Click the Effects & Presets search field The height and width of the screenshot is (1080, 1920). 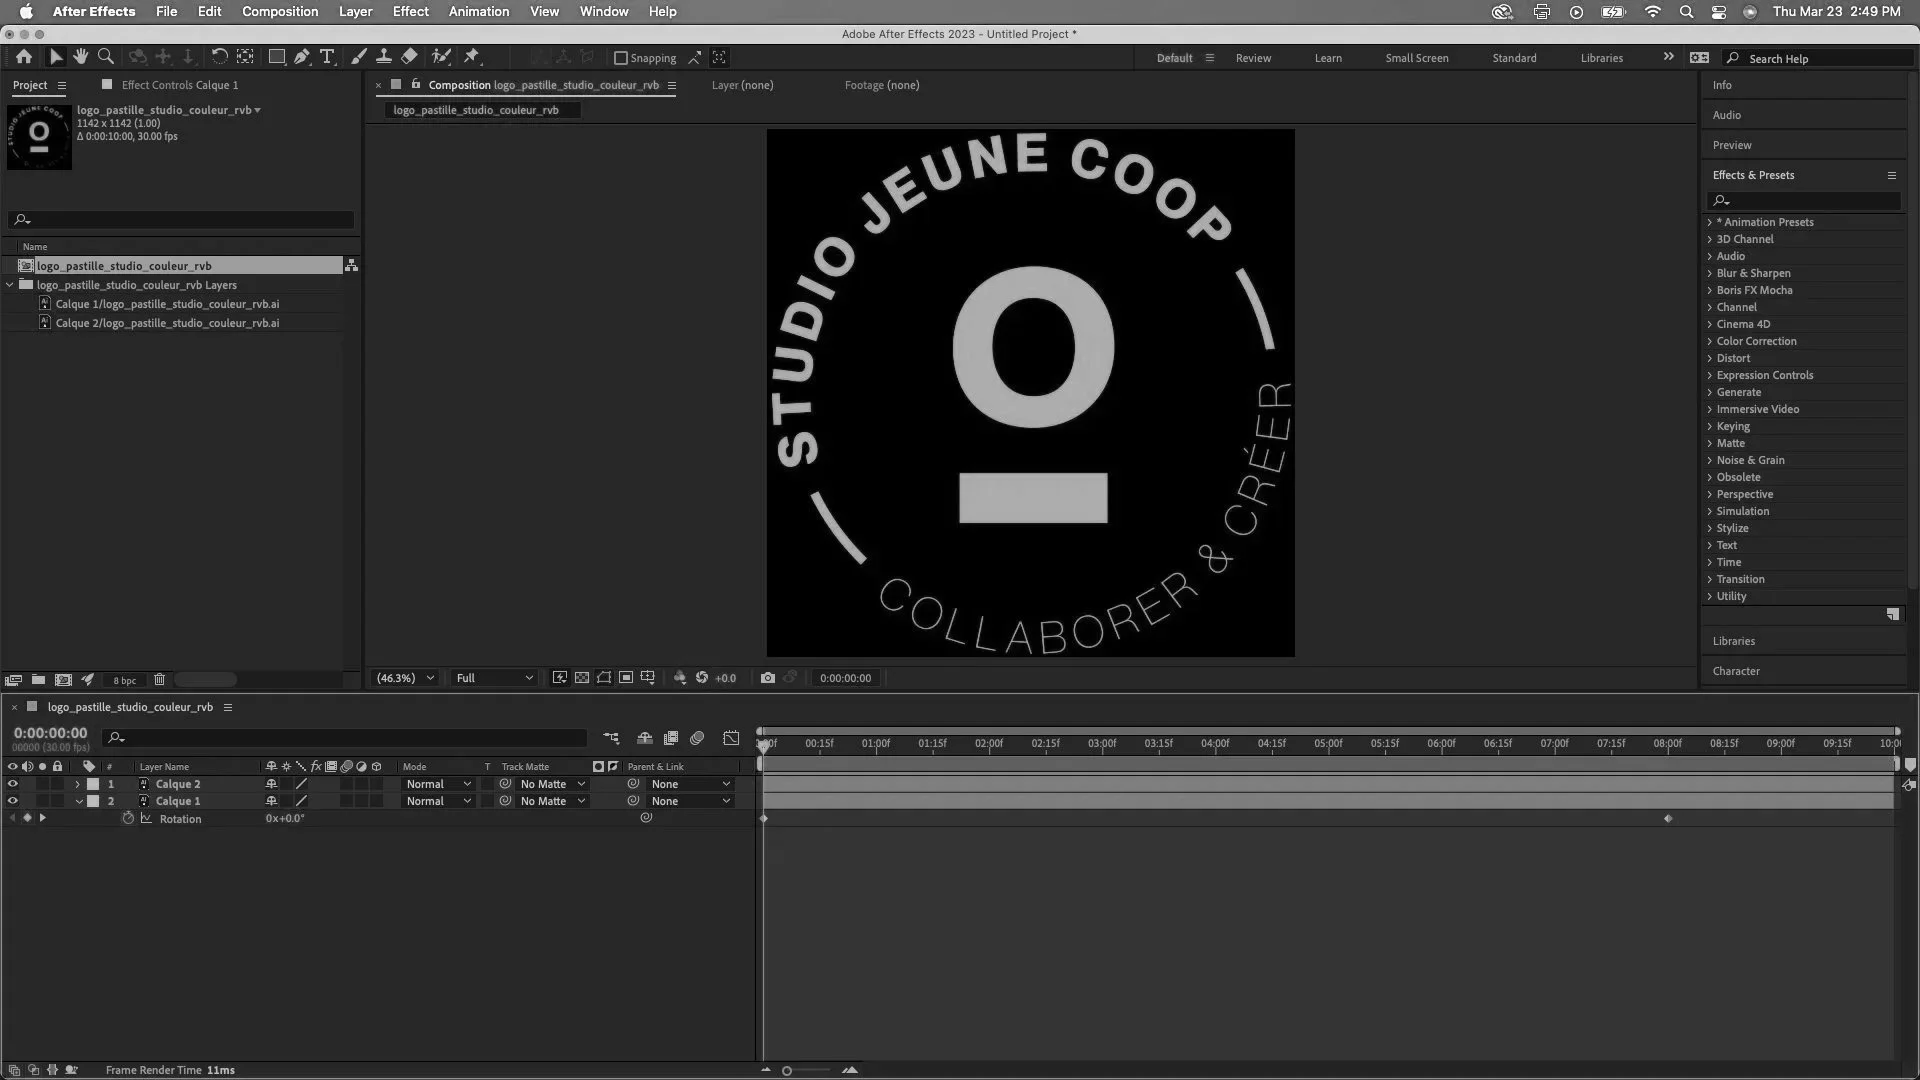coord(1805,201)
